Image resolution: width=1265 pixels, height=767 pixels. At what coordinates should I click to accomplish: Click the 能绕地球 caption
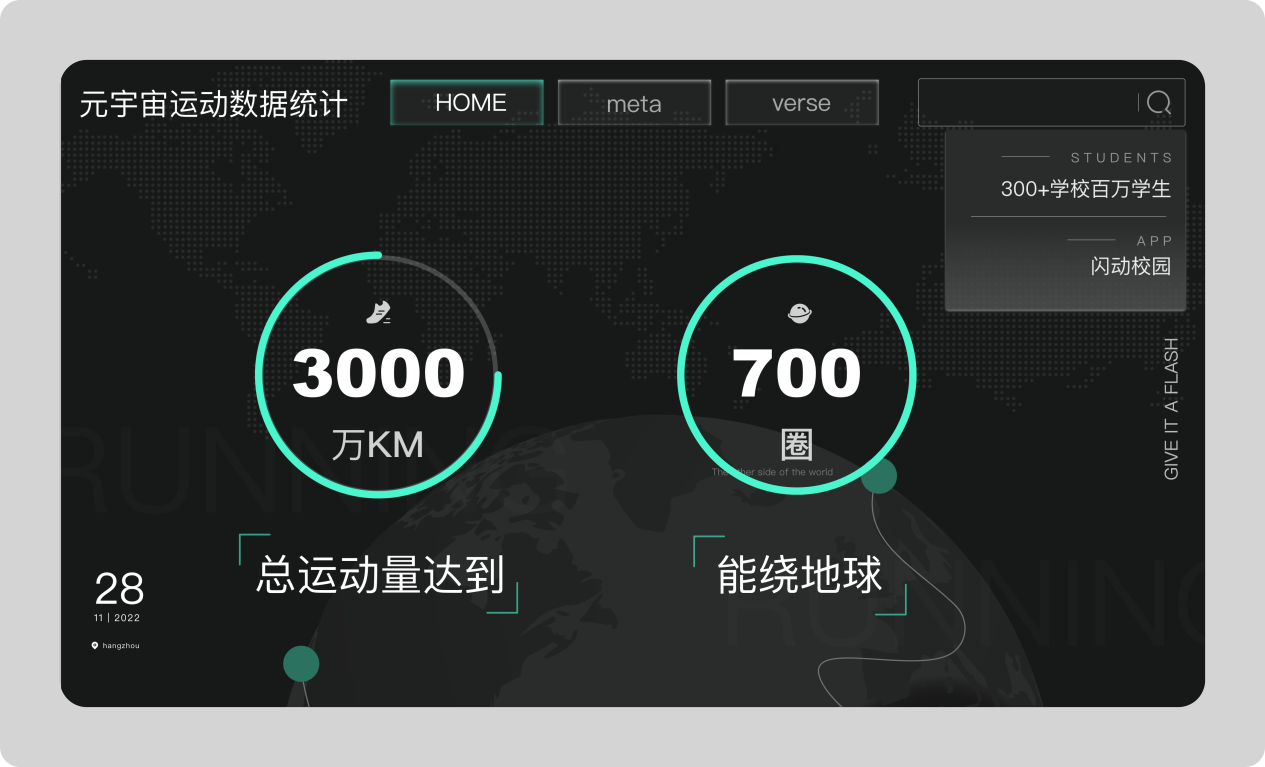point(800,574)
